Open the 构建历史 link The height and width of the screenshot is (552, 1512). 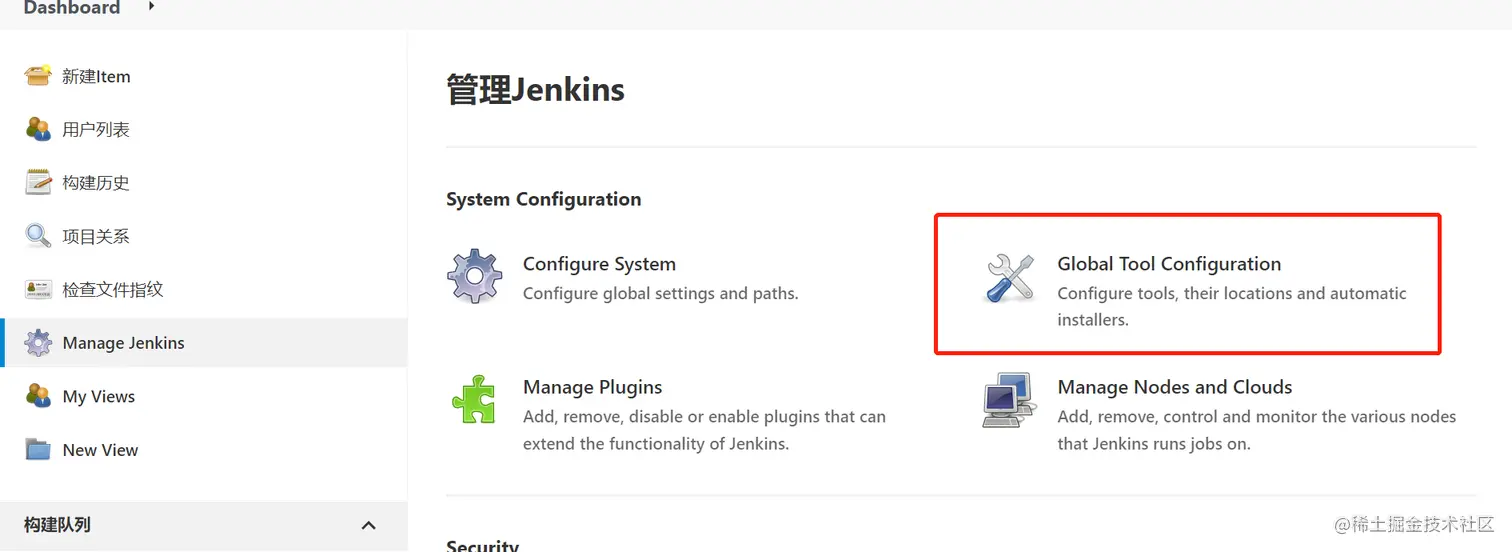tap(96, 182)
